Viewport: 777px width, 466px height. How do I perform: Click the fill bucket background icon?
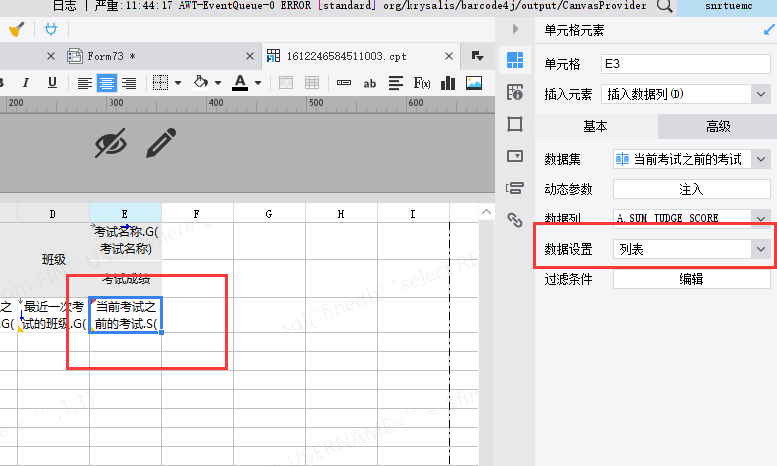pyautogui.click(x=201, y=82)
